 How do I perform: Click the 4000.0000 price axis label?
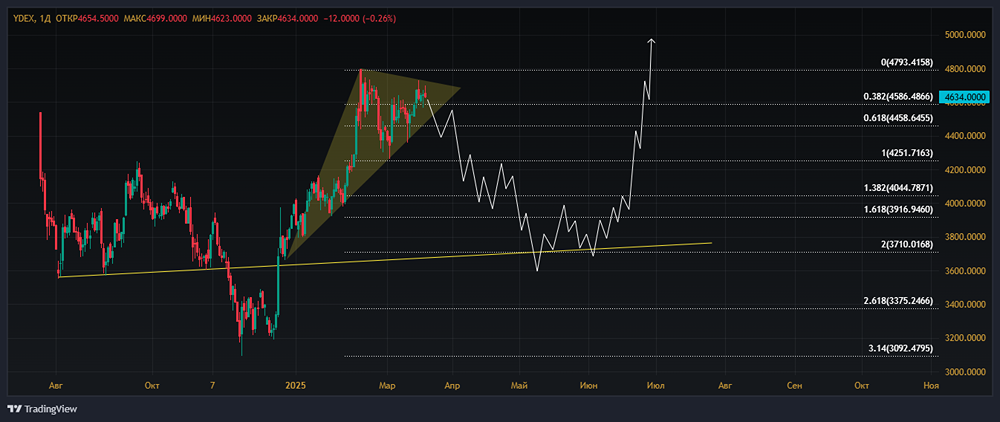tap(966, 203)
